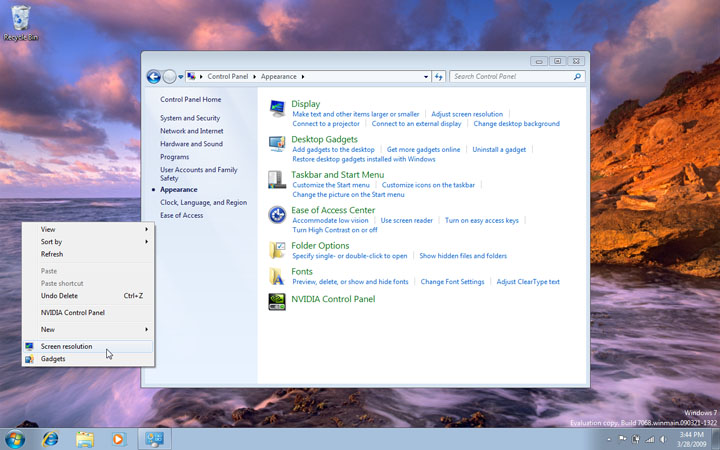This screenshot has width=720, height=450.
Task: Click the Taskbar and Start Menu icon
Action: 277,180
